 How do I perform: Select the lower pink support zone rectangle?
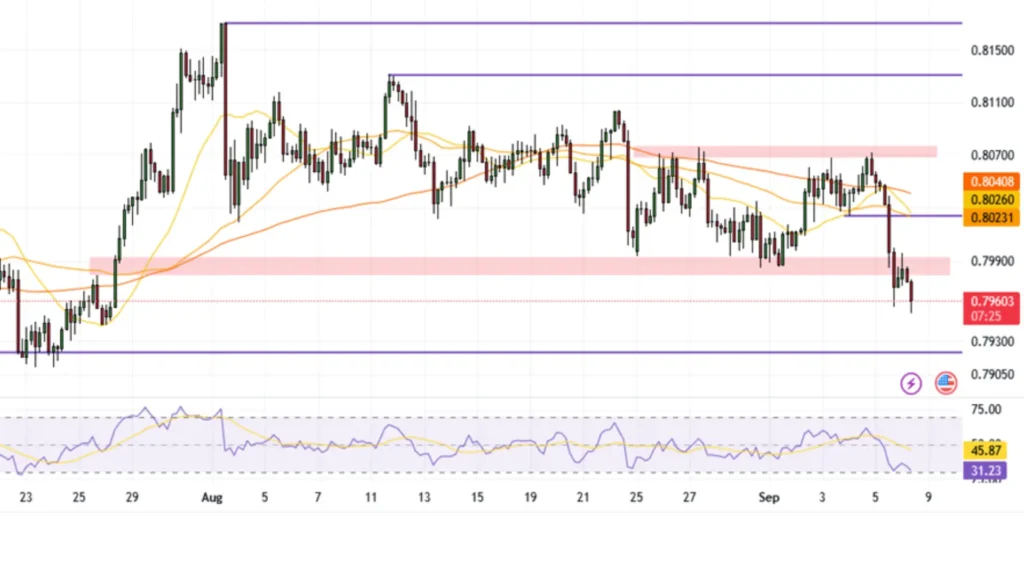pyautogui.click(x=500, y=265)
